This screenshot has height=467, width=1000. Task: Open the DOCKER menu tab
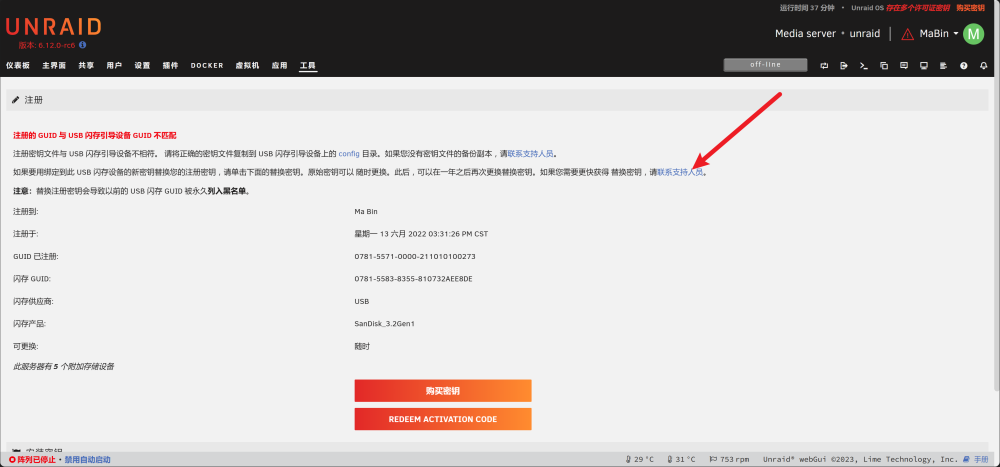click(x=207, y=65)
